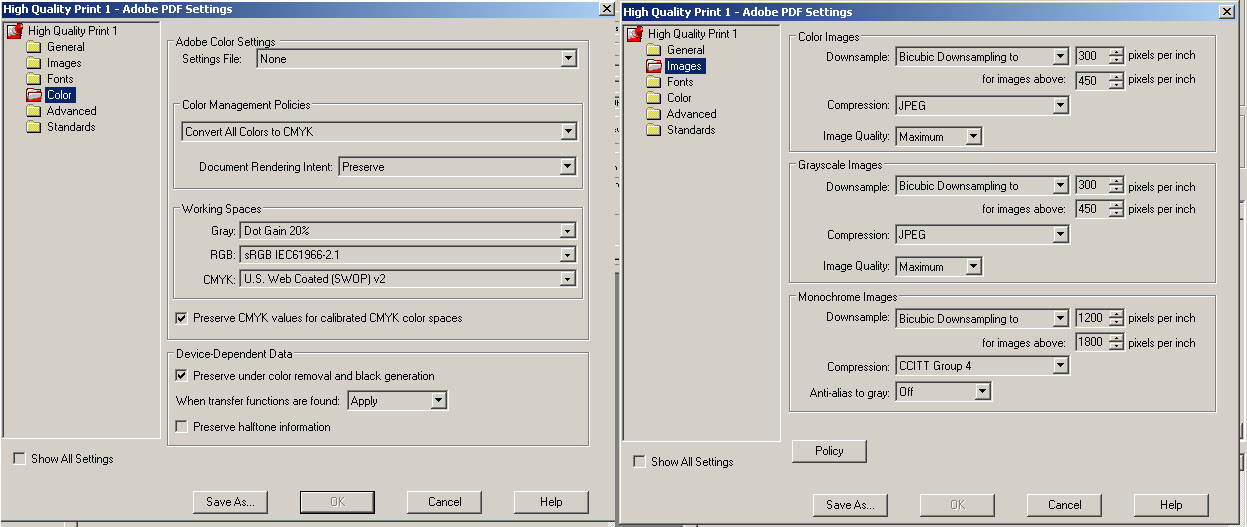The height and width of the screenshot is (527, 1247).
Task: Click Advanced folder icon in right window
Action: (653, 114)
